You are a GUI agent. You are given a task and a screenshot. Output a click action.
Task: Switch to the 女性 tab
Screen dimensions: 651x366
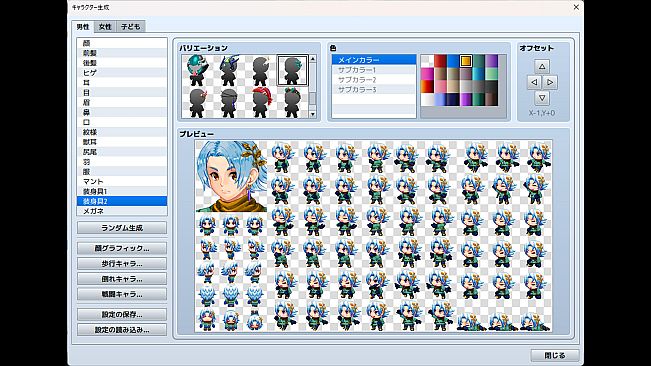pos(105,27)
